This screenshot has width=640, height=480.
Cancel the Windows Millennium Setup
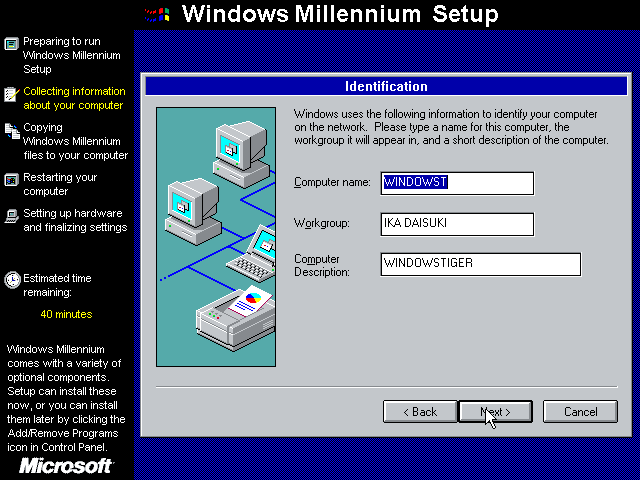(x=580, y=411)
